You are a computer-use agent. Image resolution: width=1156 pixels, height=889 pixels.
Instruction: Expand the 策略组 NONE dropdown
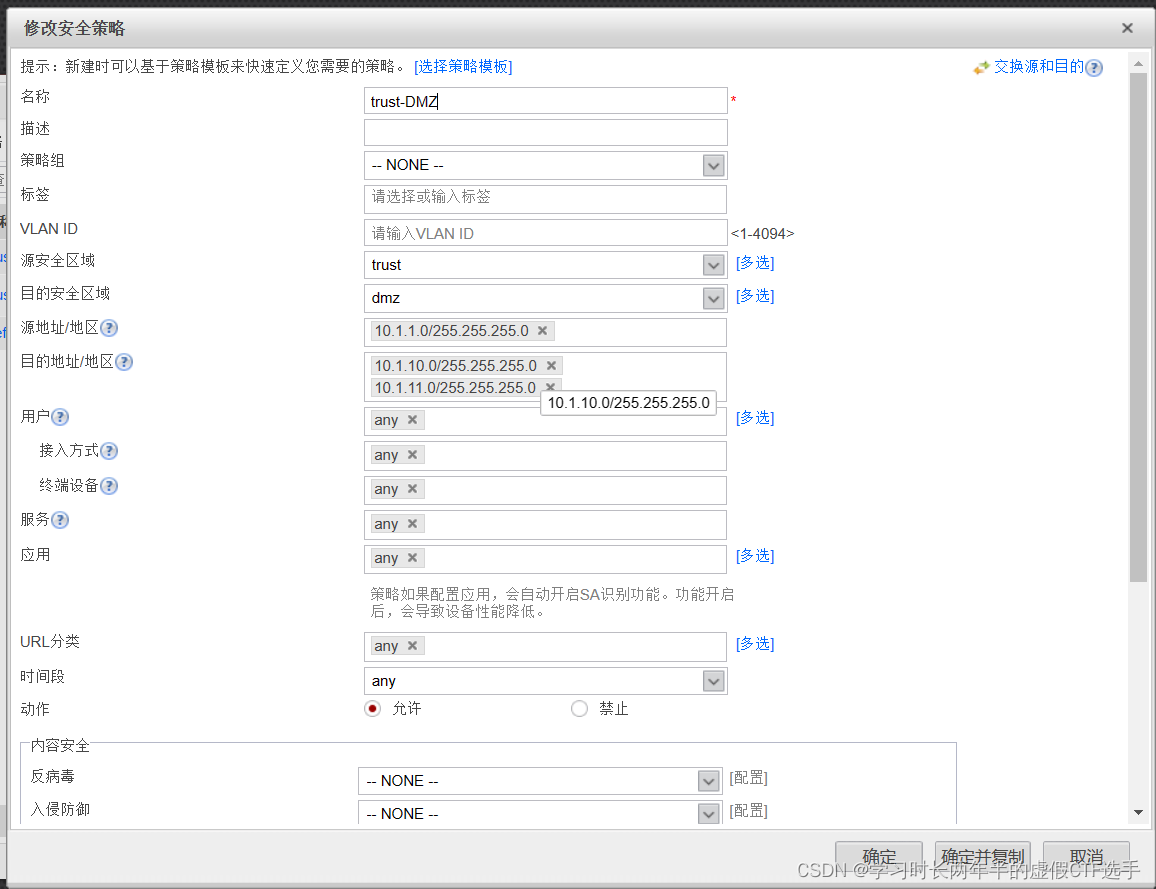[x=713, y=166]
